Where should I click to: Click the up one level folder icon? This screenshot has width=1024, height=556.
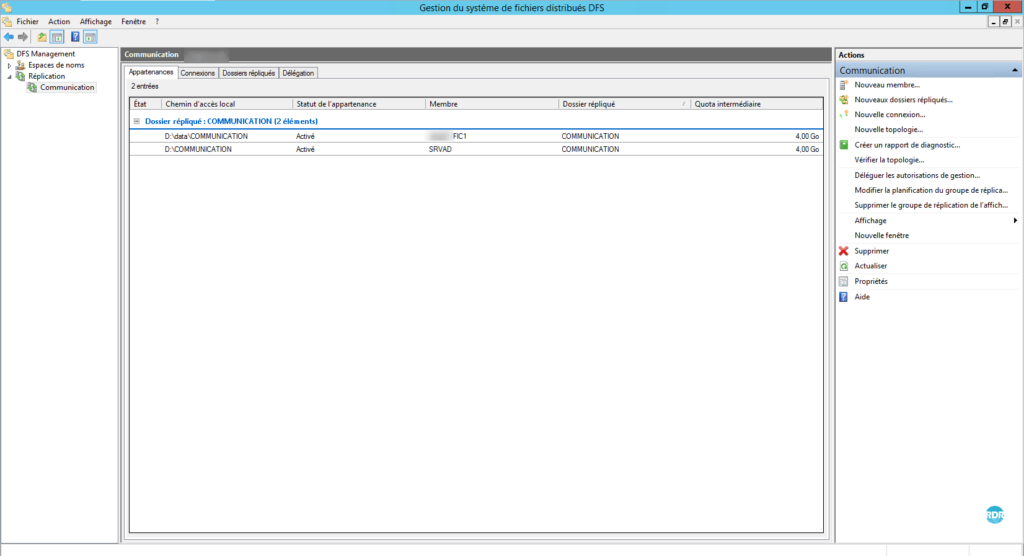click(x=42, y=37)
